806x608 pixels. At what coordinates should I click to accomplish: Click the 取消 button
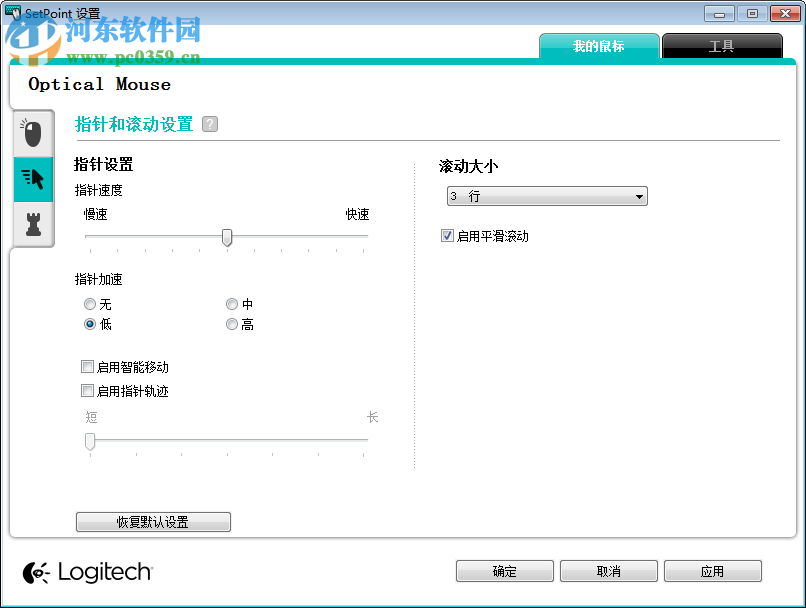tap(609, 570)
